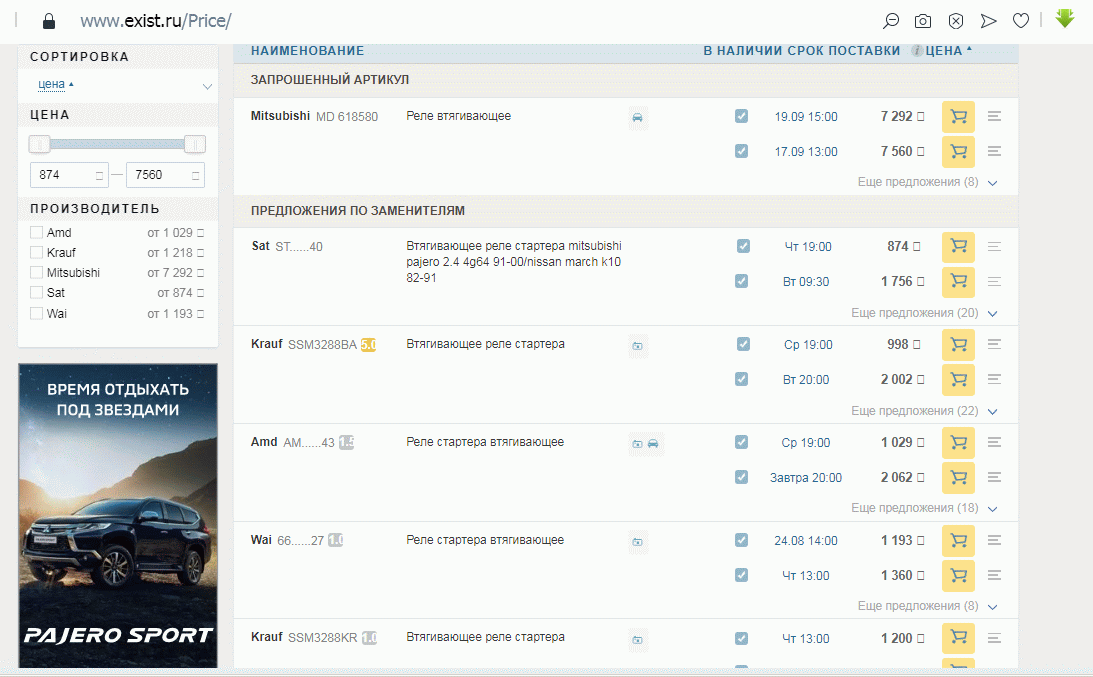Add Krauf 998 offer to cart
The image size is (1093, 677).
pos(958,345)
